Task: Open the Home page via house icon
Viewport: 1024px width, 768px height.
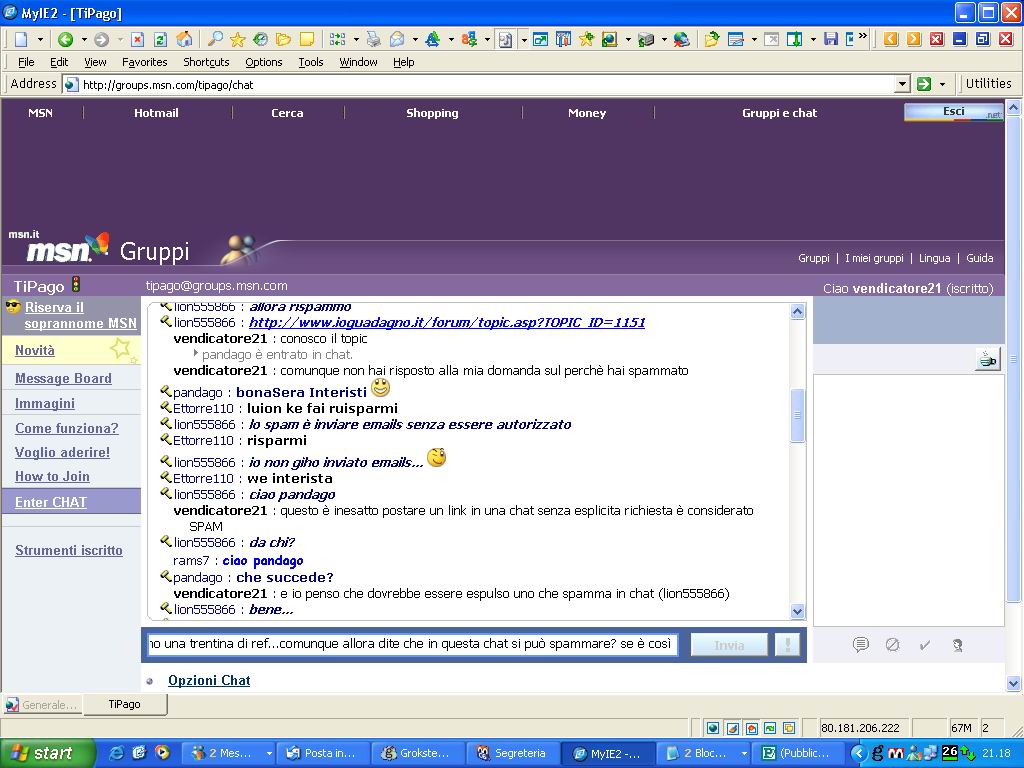Action: [185, 39]
